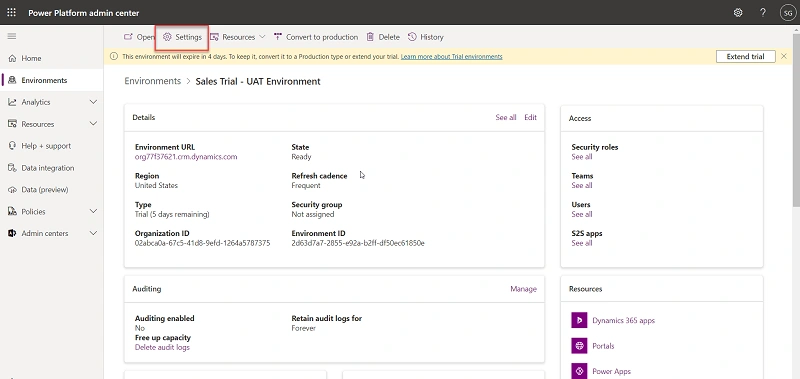Viewport: 800px width, 379px height.
Task: Open the Resources dropdown arrow in the command bar
Action: click(x=262, y=37)
